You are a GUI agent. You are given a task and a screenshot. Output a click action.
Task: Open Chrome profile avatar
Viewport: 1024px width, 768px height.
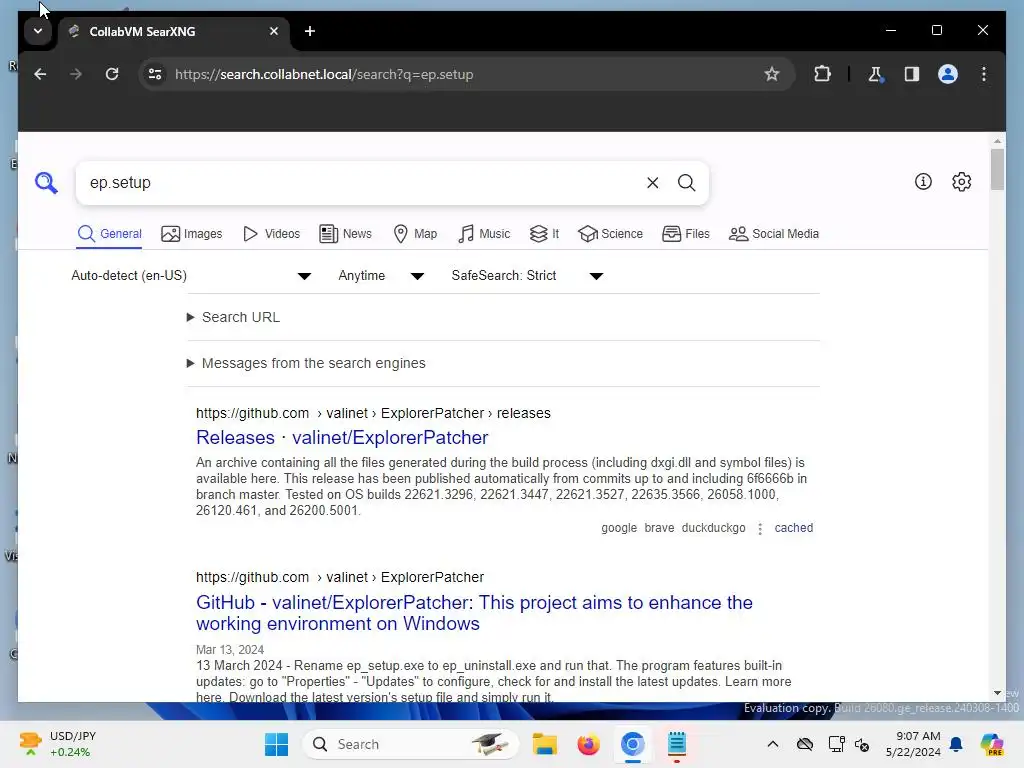point(948,74)
